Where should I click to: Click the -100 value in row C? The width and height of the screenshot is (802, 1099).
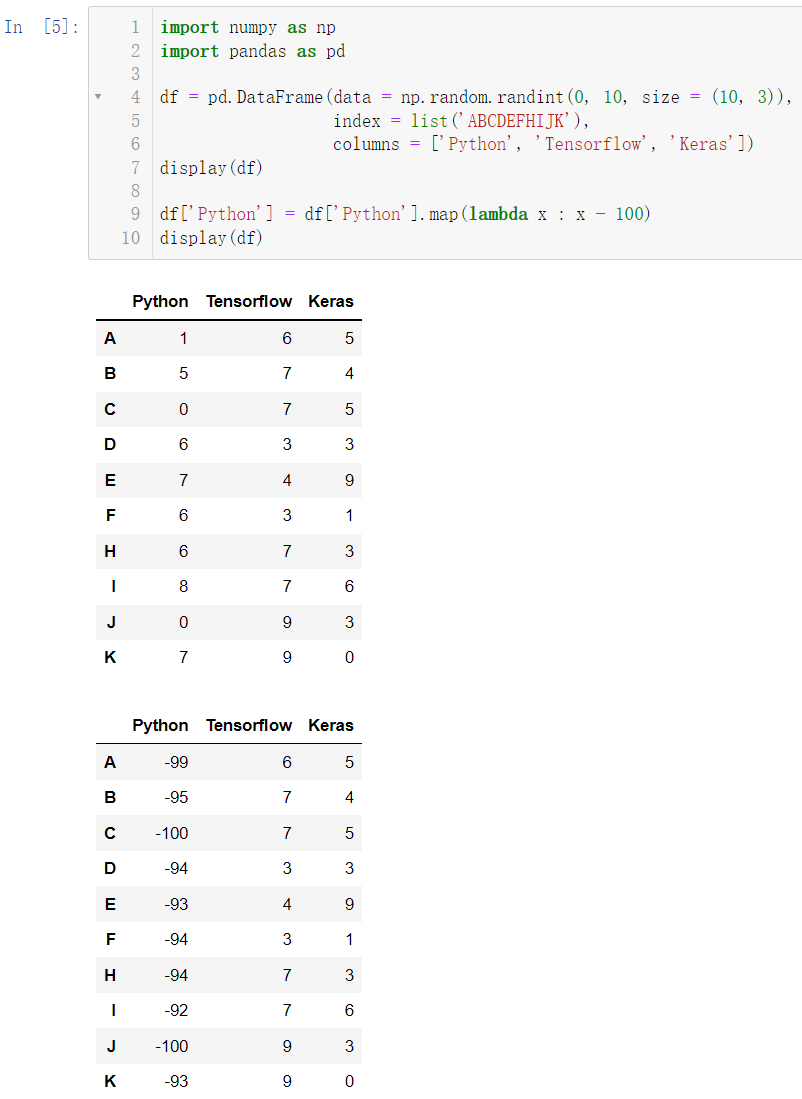[172, 833]
